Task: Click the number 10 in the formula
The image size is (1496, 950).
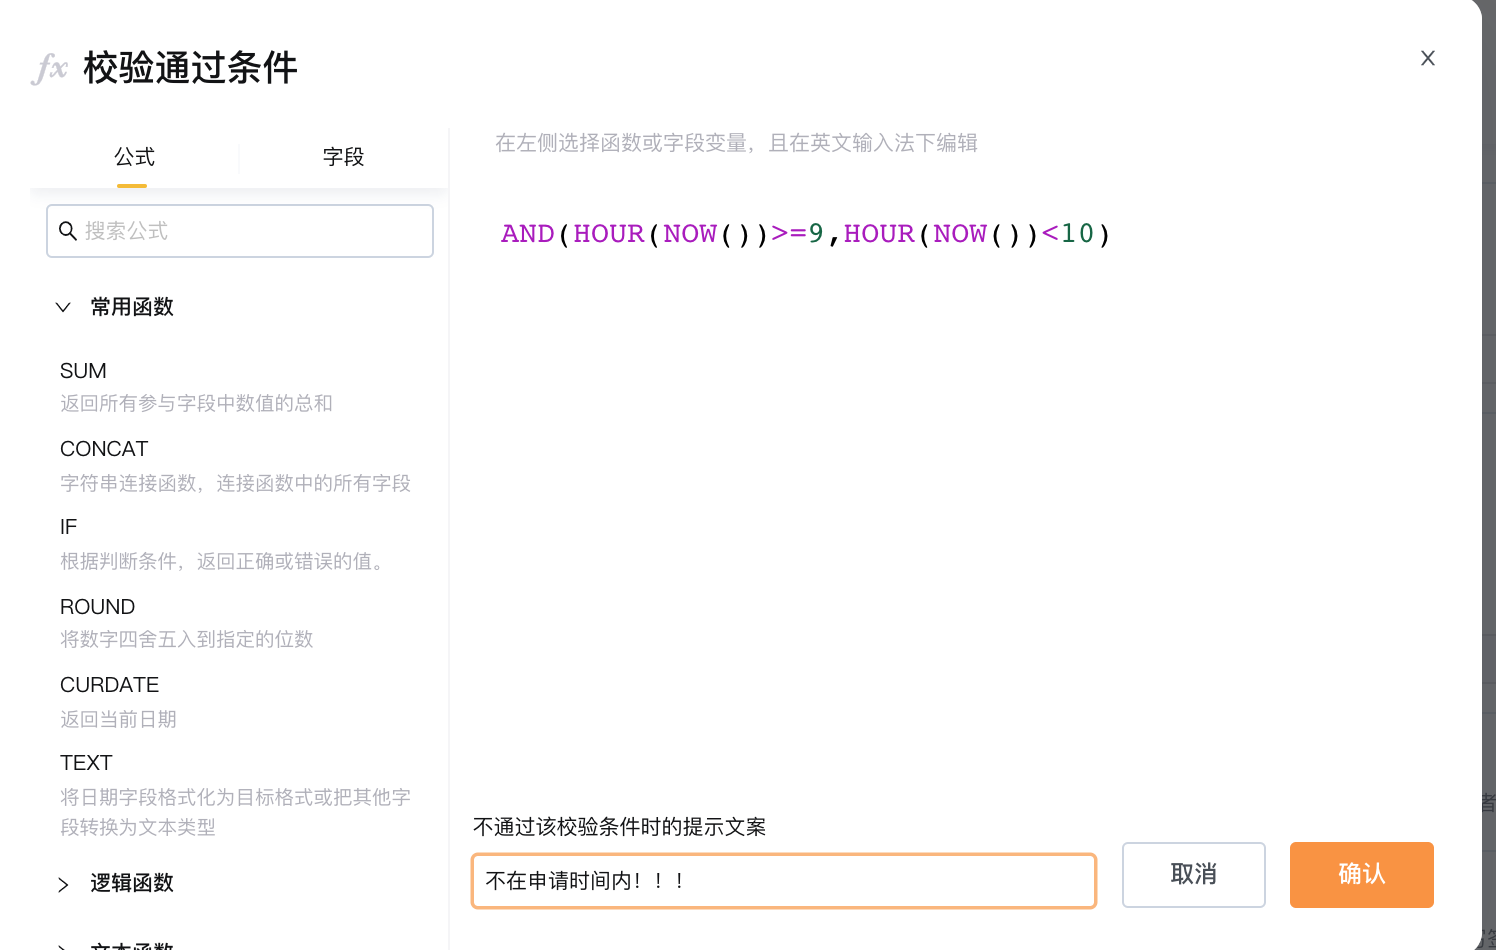Action: point(1078,234)
